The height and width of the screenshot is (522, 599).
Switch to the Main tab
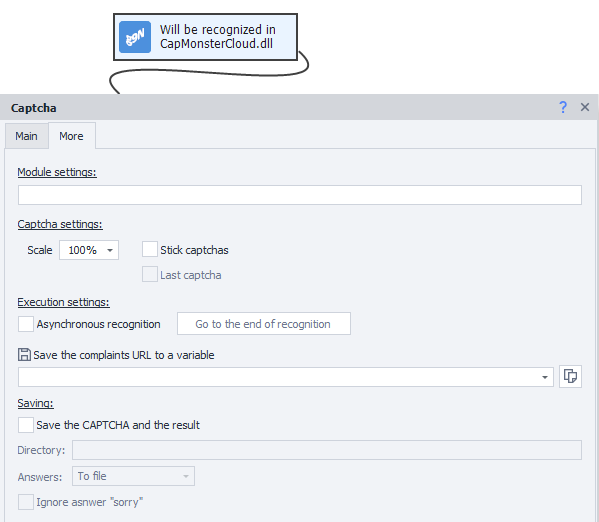pos(26,136)
